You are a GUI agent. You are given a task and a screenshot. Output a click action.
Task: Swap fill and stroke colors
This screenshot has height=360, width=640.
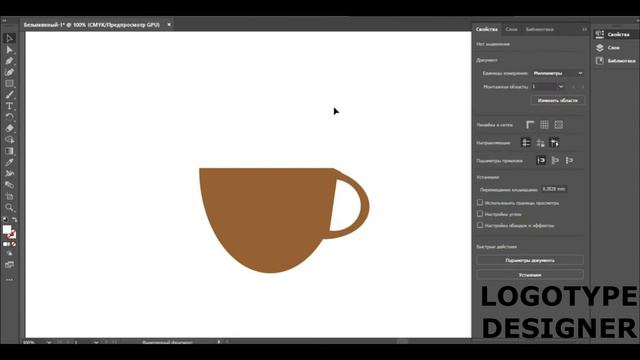pos(14,220)
